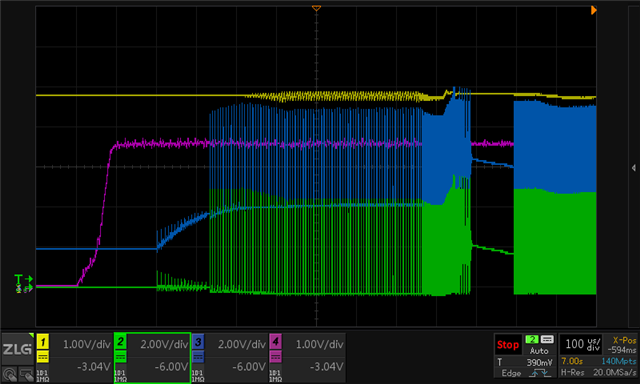The image size is (640, 384).
Task: Click the red Stop run-state button
Action: click(508, 345)
